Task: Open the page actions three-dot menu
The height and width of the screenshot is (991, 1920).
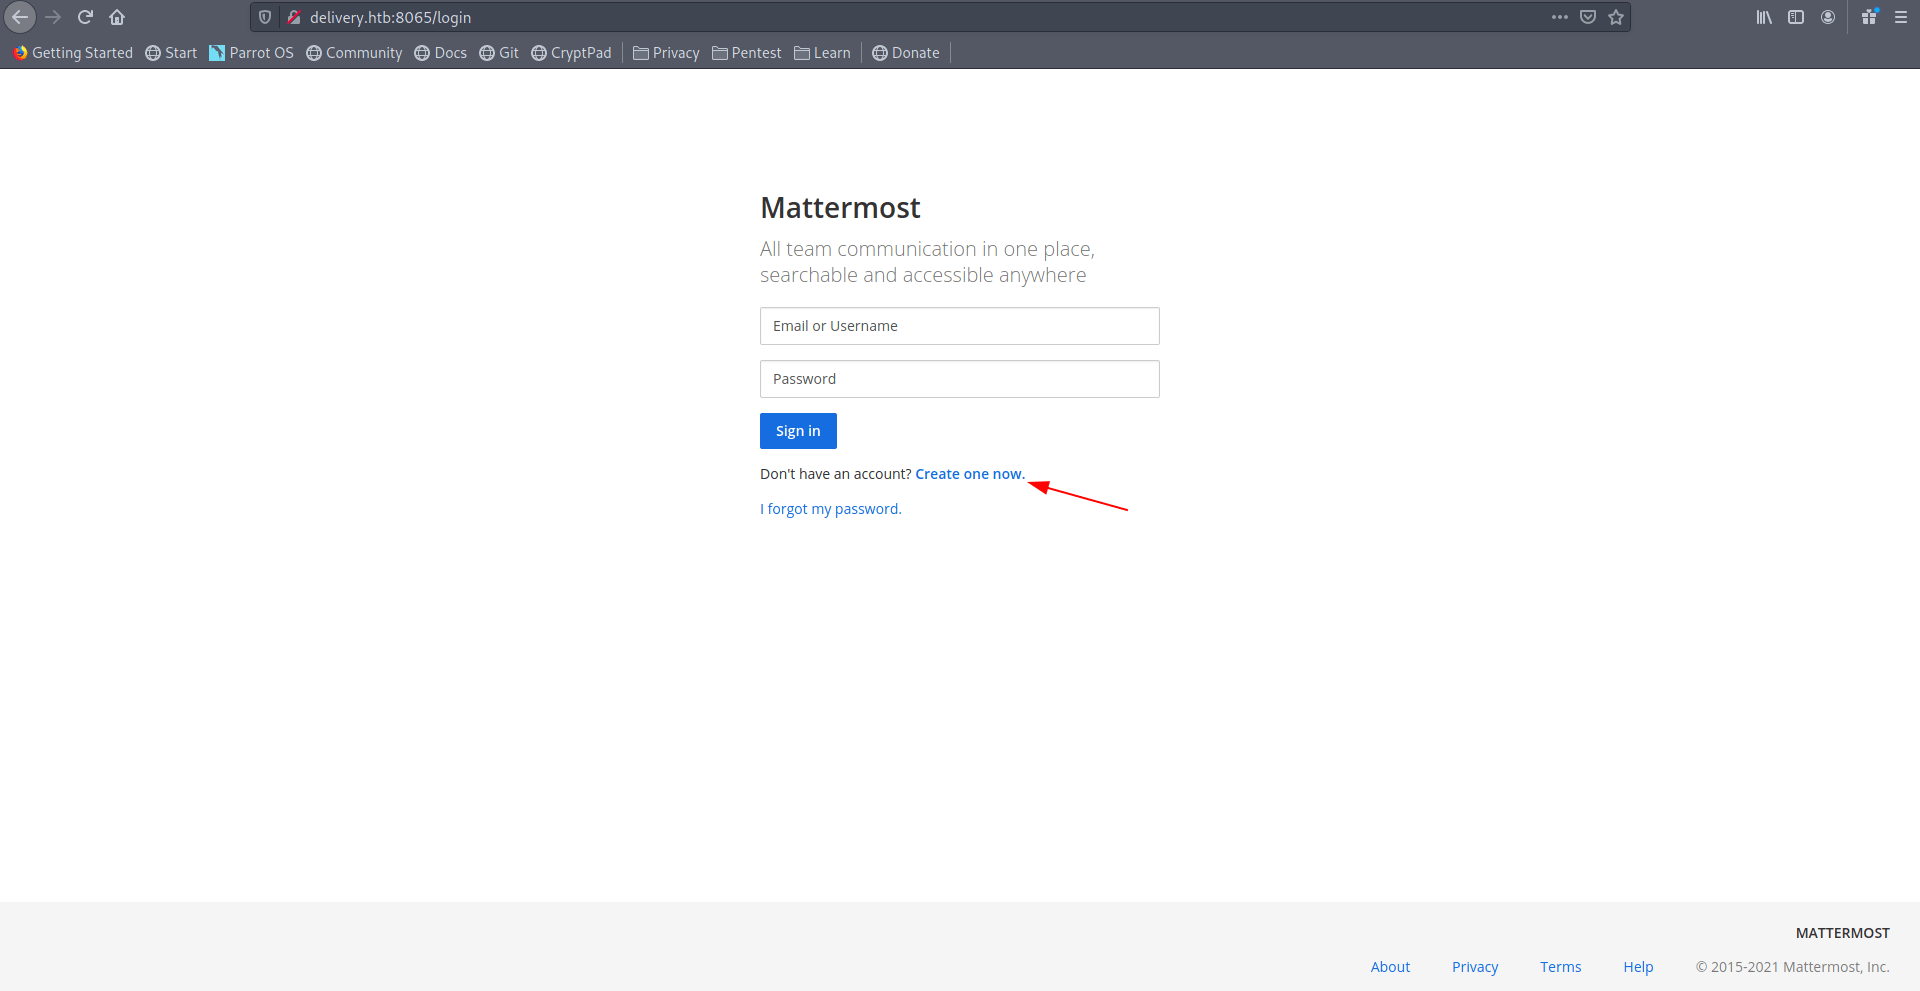Action: tap(1560, 17)
